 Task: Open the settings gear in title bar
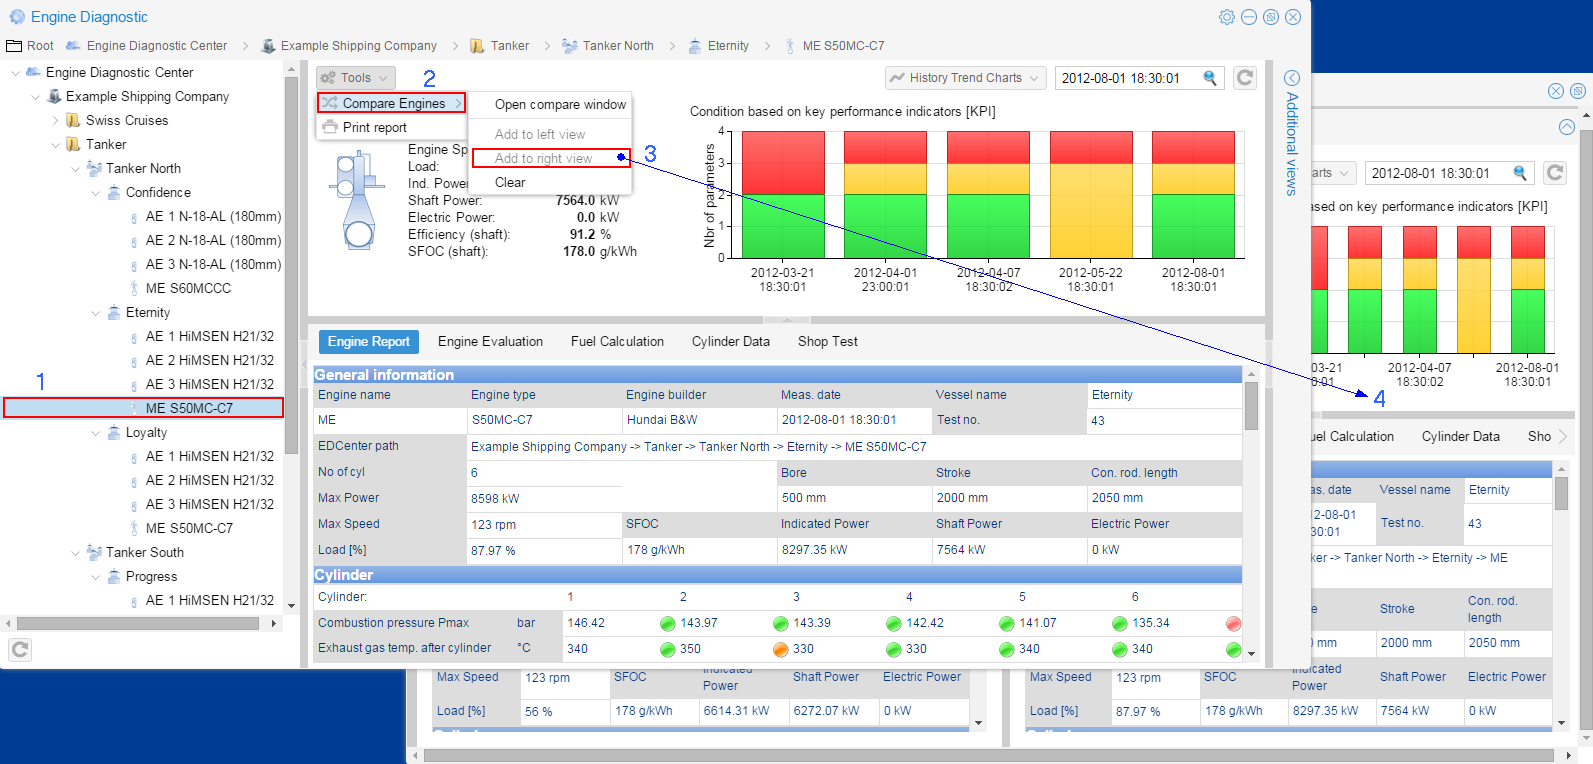click(x=1226, y=17)
